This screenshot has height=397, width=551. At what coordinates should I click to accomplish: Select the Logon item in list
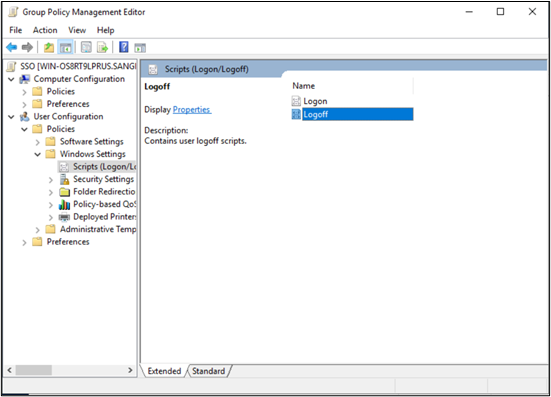click(x=315, y=101)
